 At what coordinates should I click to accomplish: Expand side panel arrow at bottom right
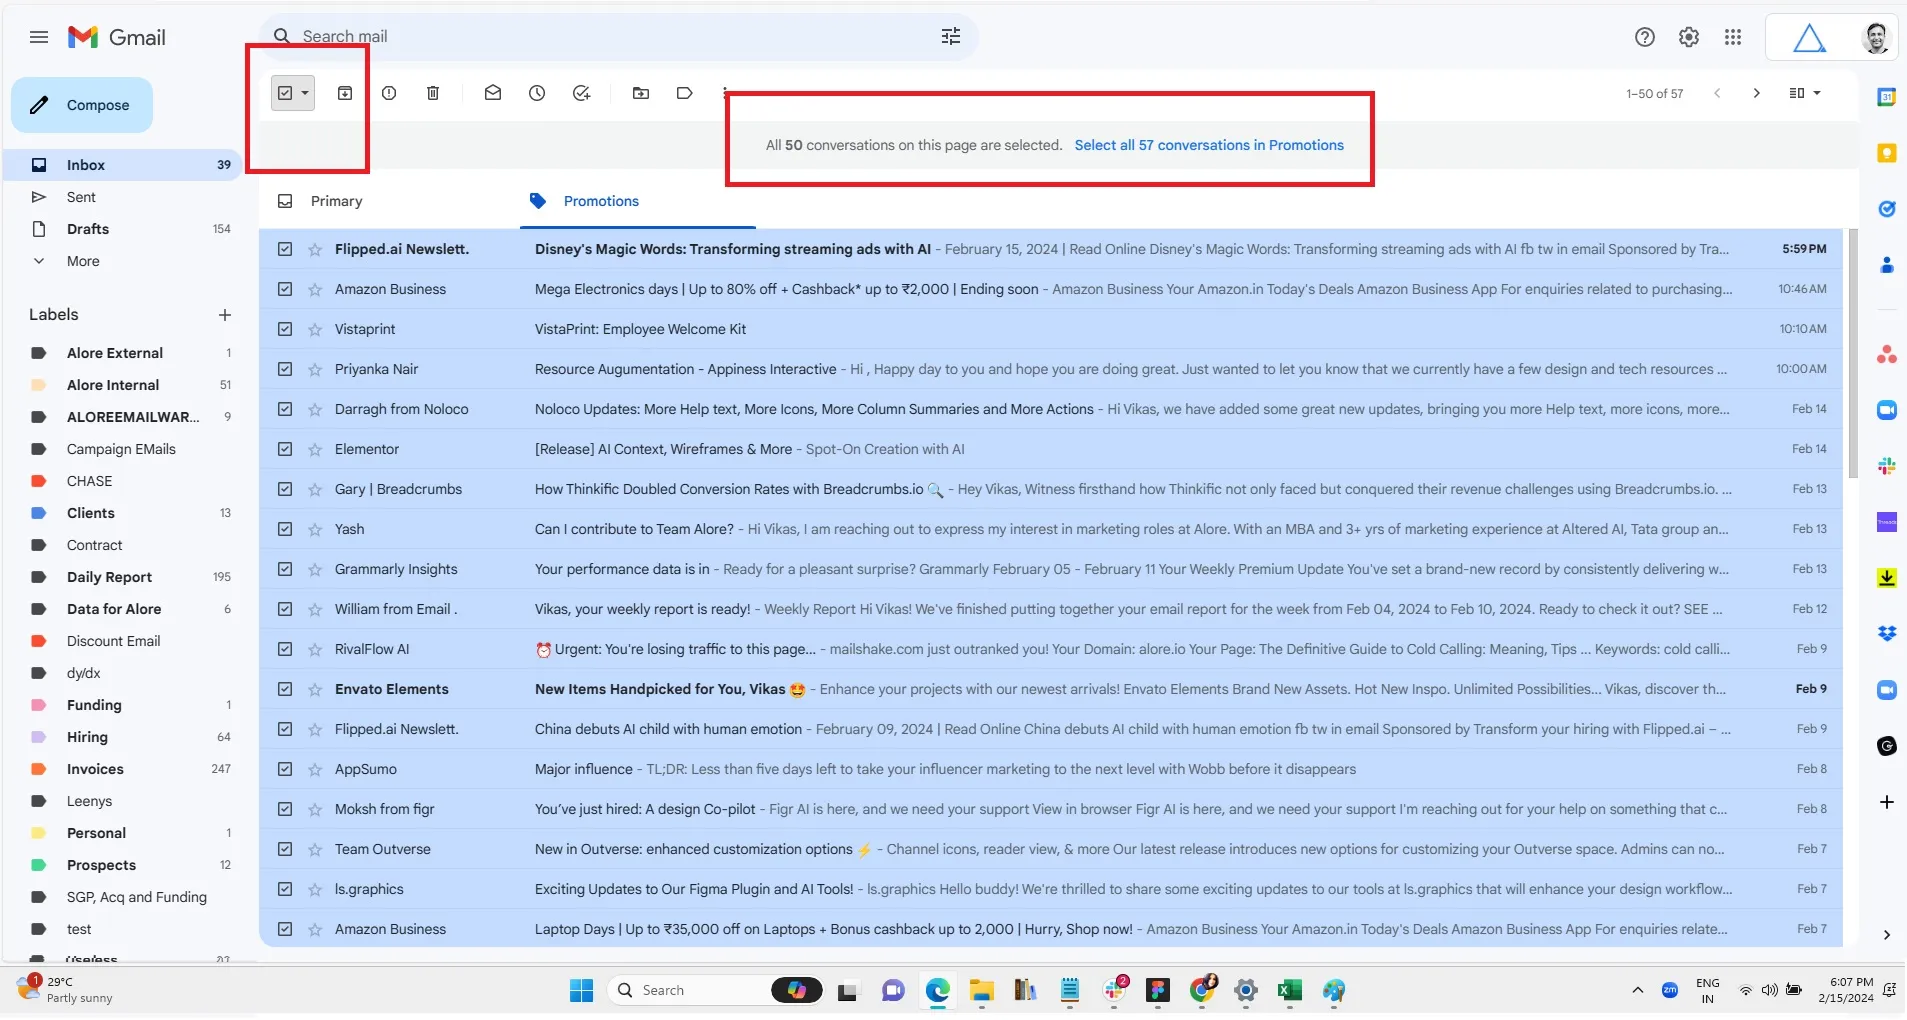click(1887, 935)
